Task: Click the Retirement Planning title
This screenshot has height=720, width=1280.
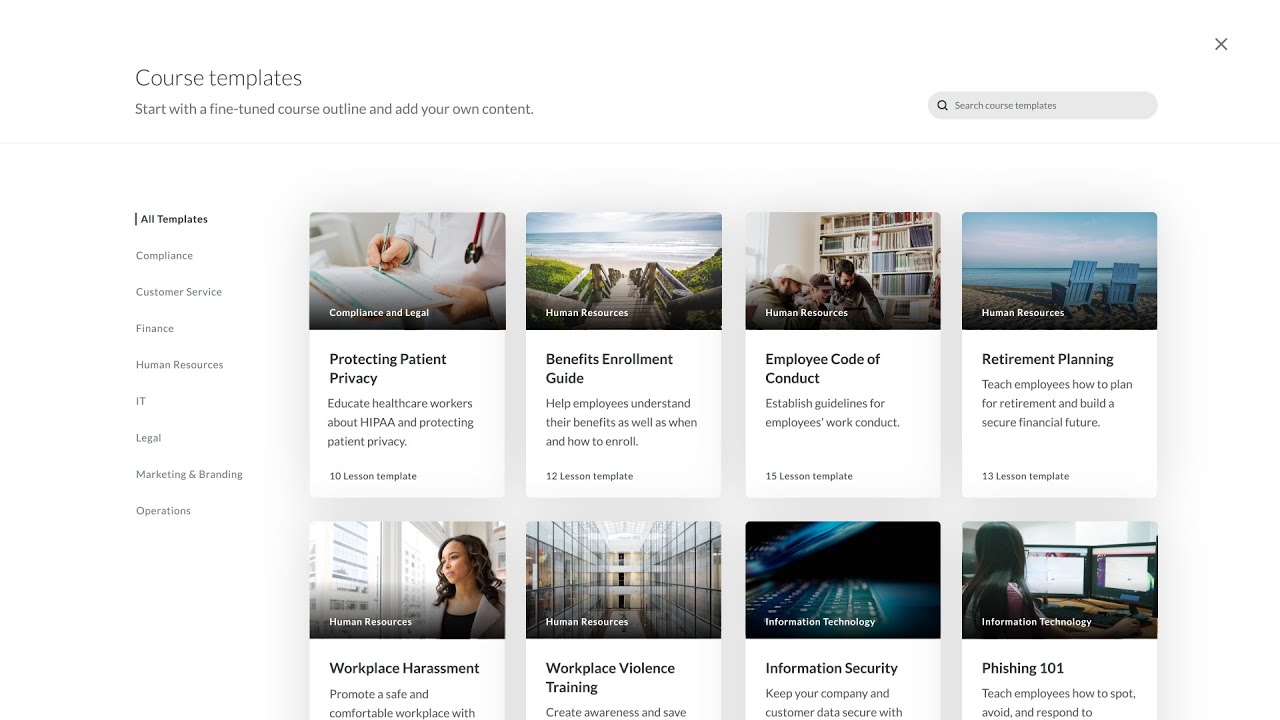Action: [1048, 359]
